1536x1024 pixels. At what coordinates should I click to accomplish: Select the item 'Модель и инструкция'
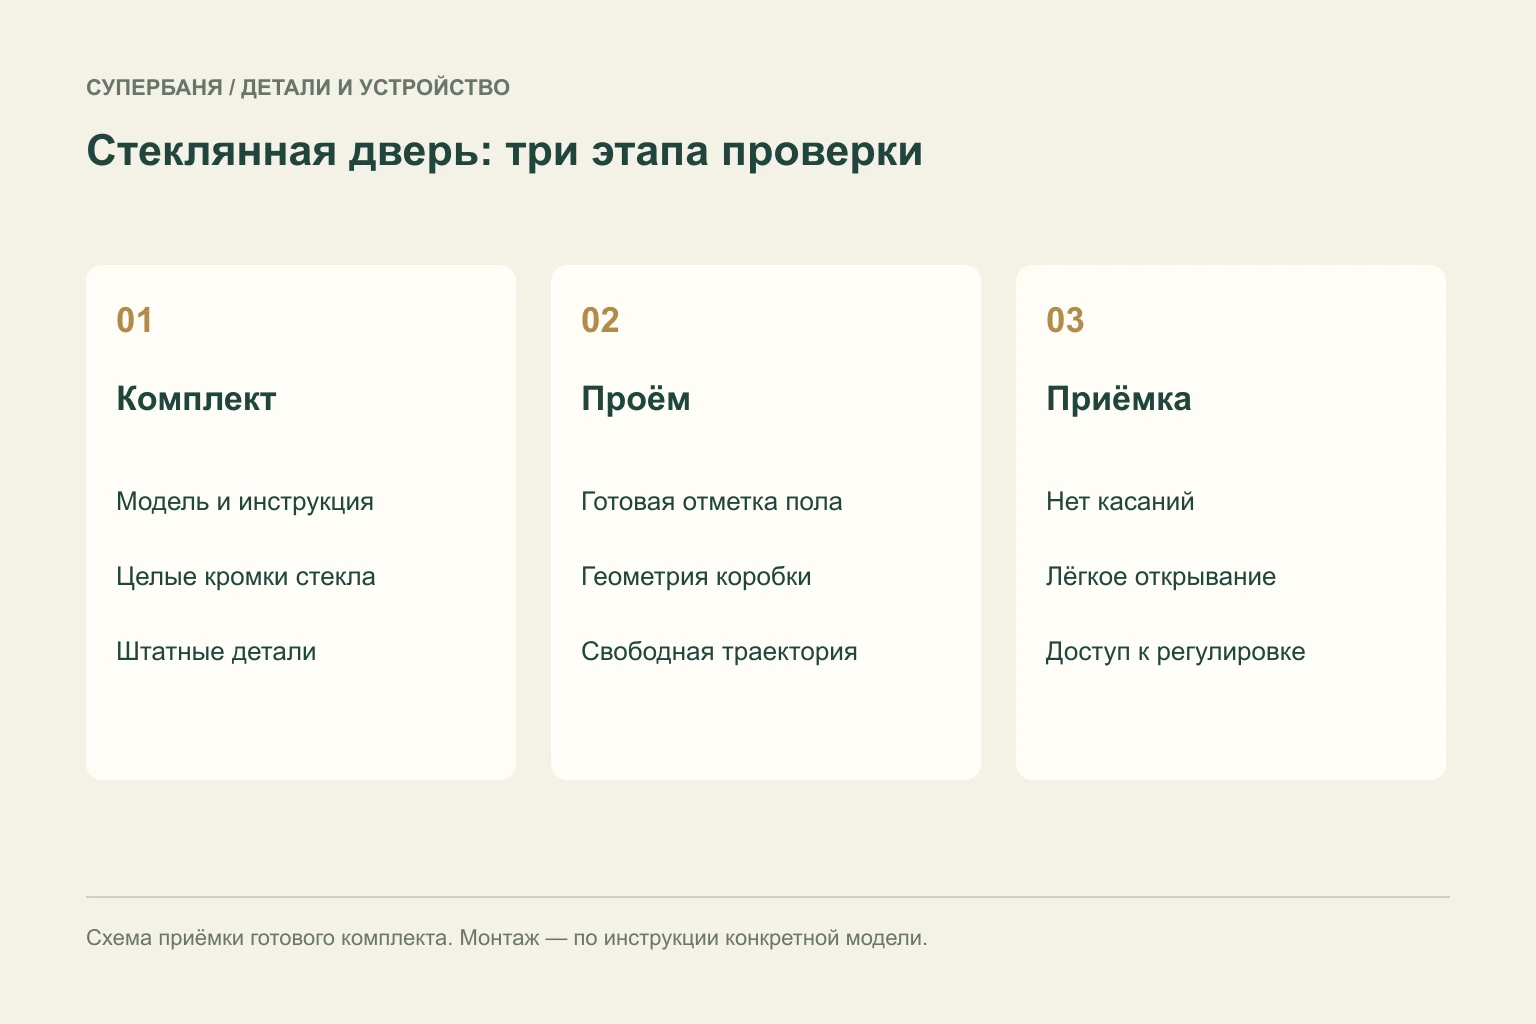click(245, 501)
